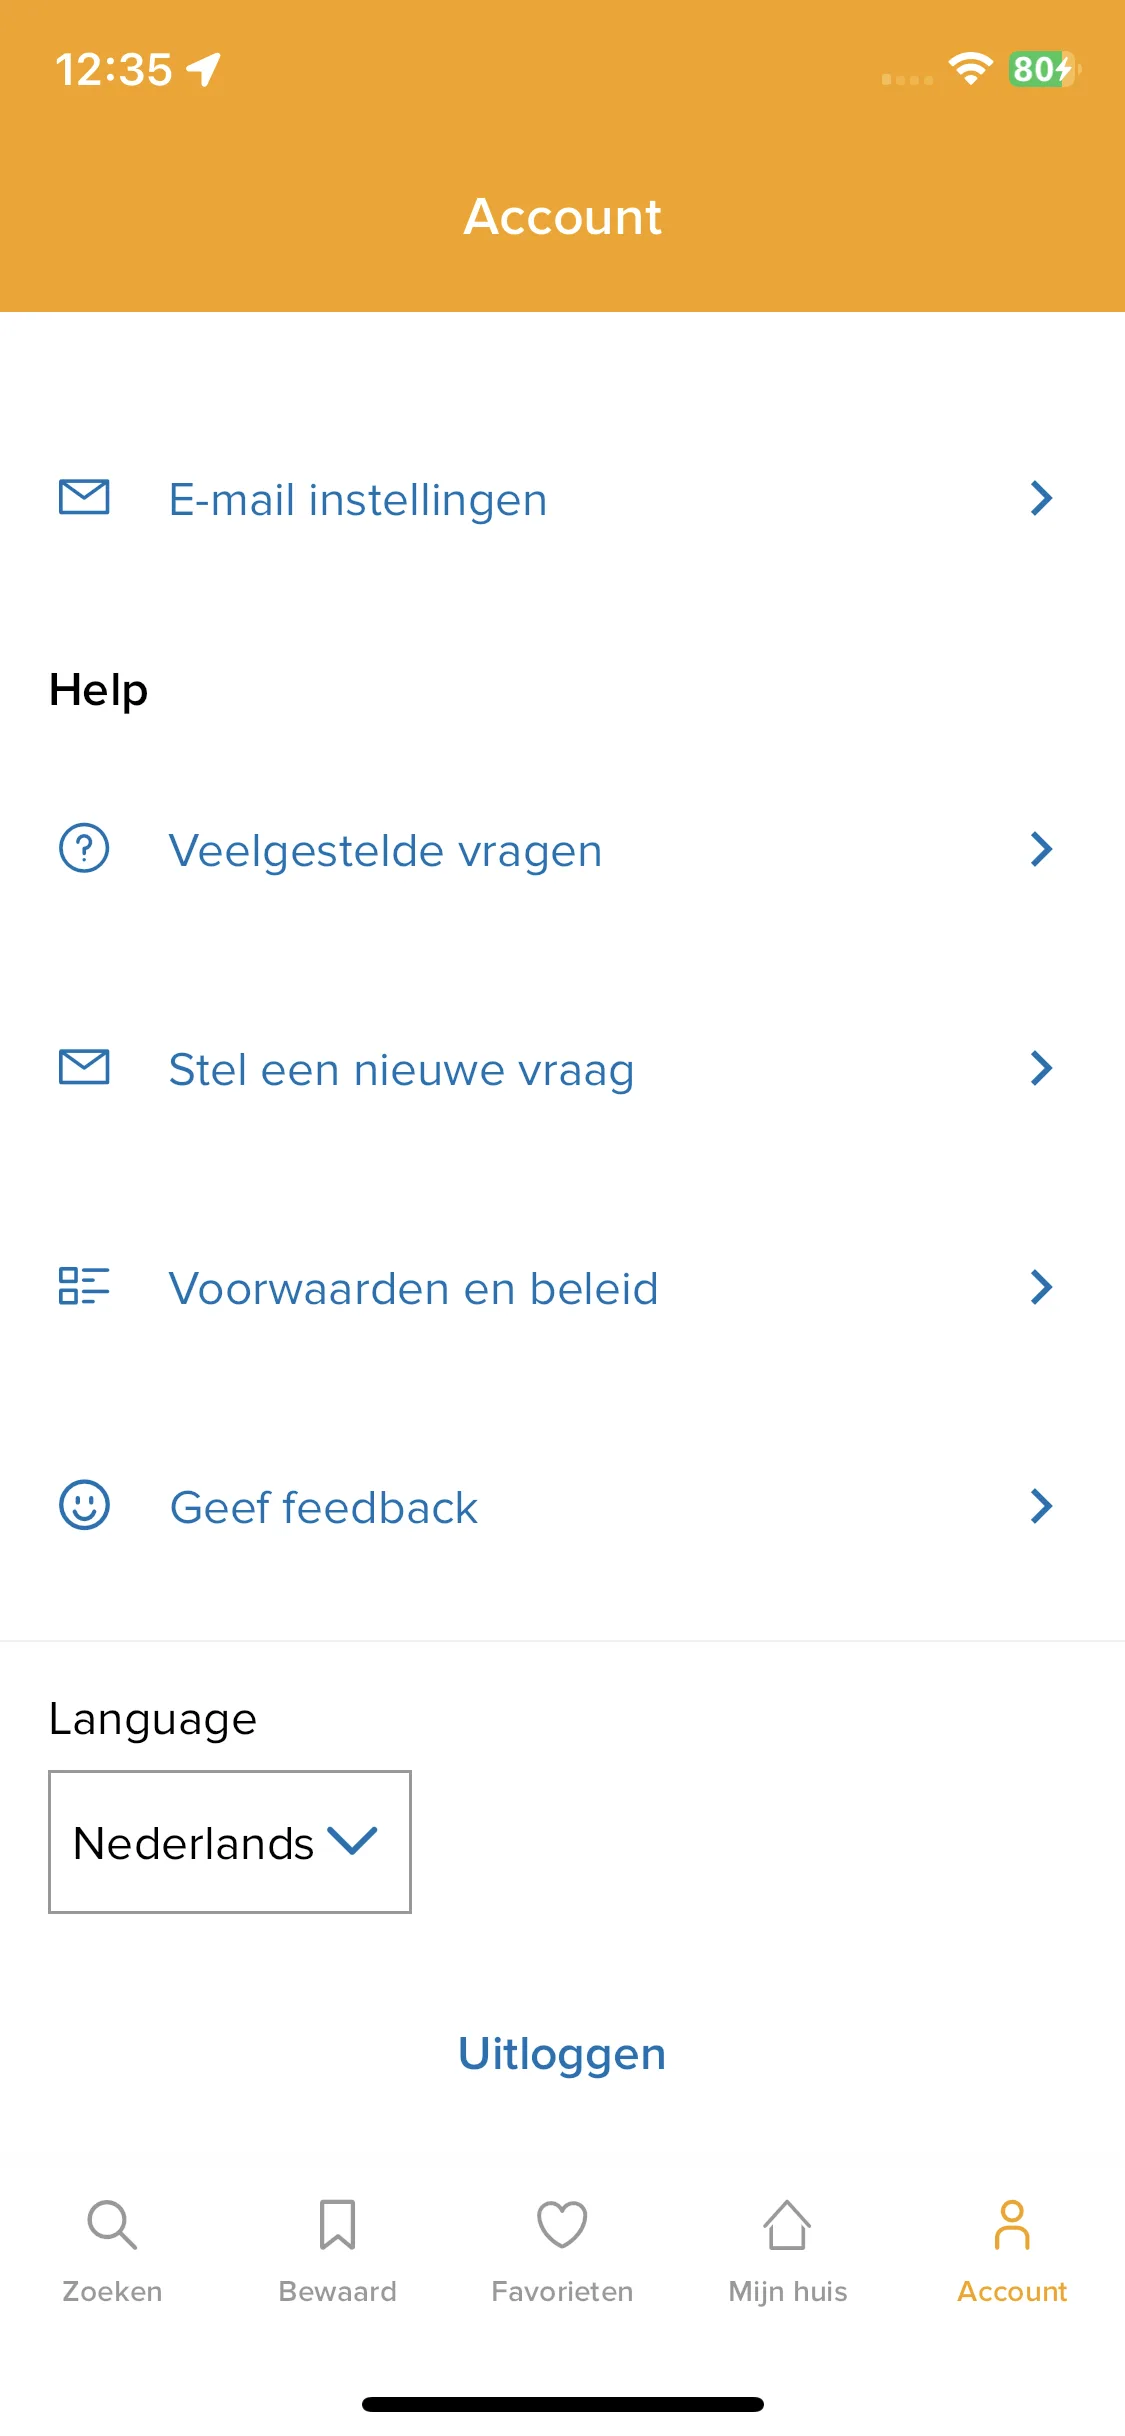Open Voorwaarden en beleid link
Screen dimensions: 1125x2436
pos(413,1289)
